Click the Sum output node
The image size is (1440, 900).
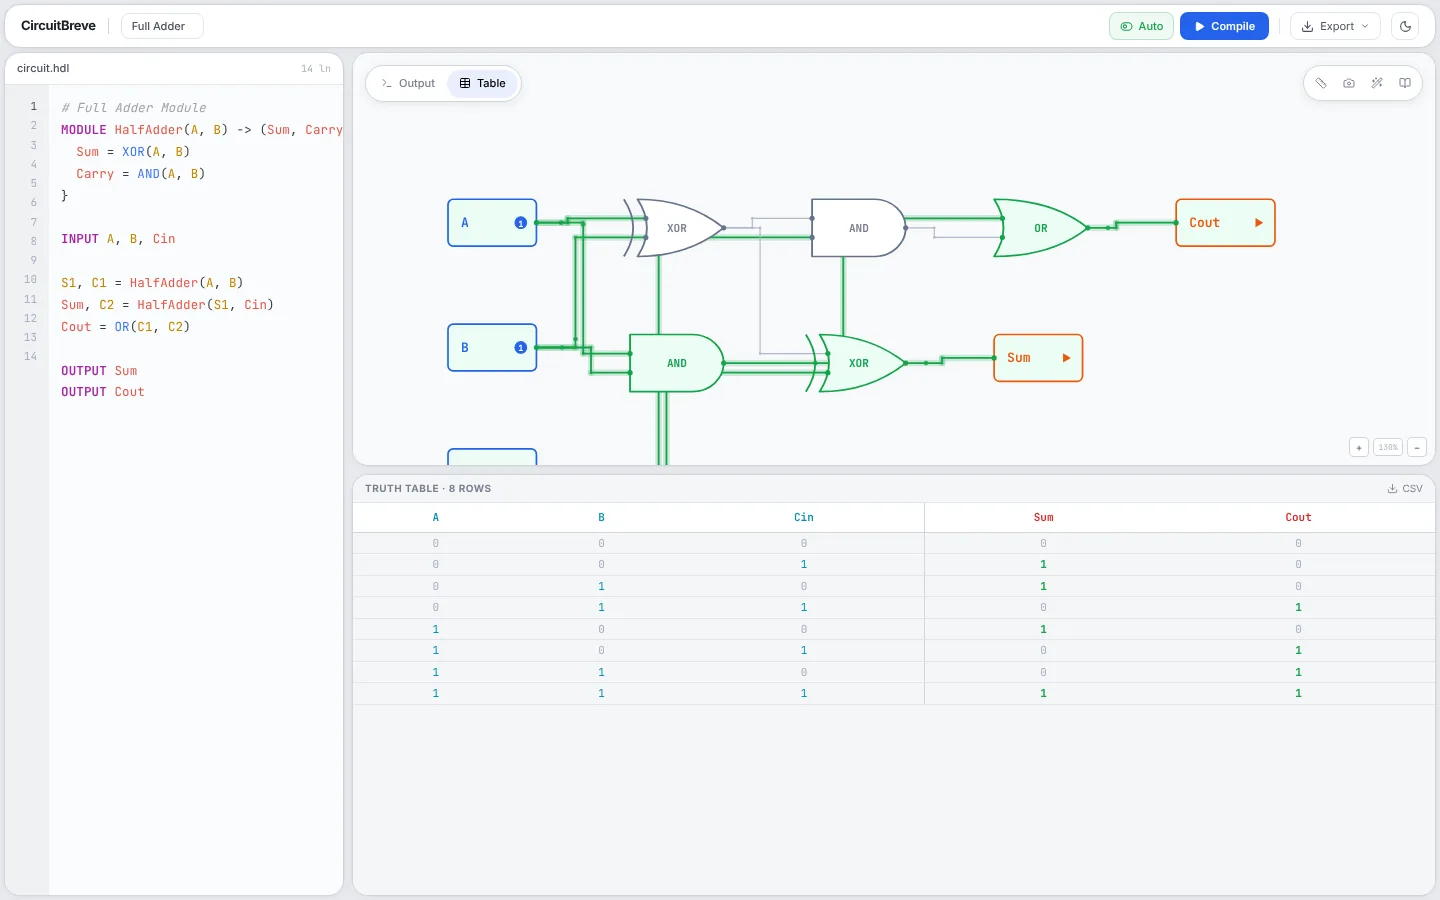click(x=1038, y=358)
